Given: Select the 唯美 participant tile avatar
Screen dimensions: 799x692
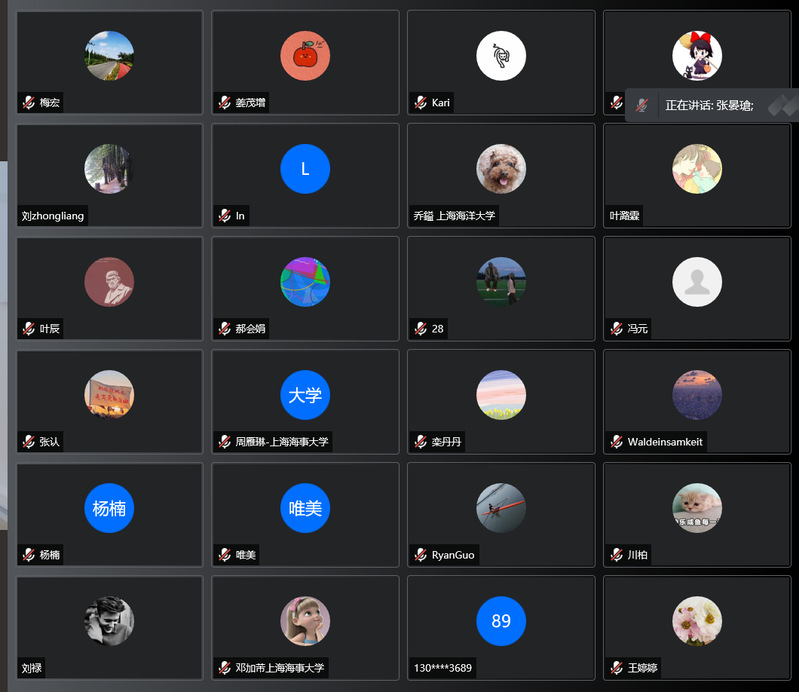Looking at the screenshot, I should (305, 508).
